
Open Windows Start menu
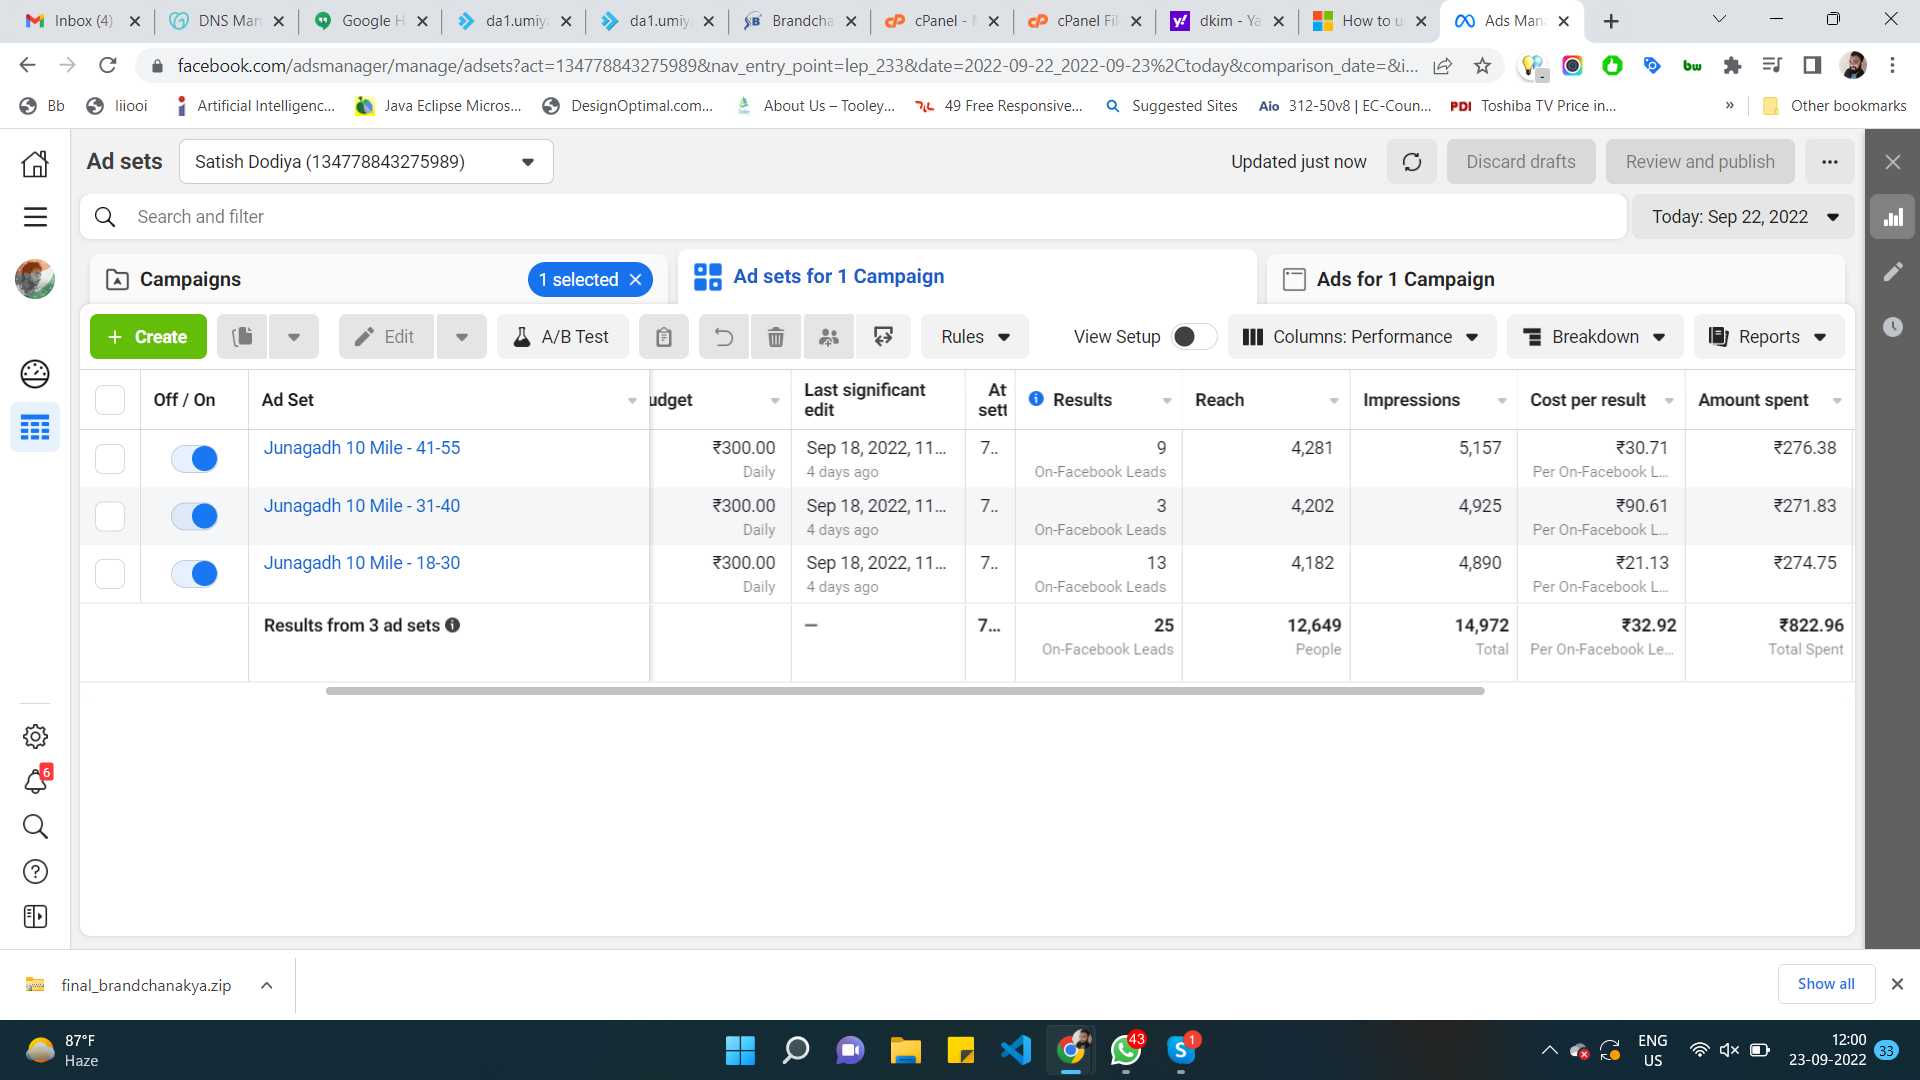[740, 1050]
